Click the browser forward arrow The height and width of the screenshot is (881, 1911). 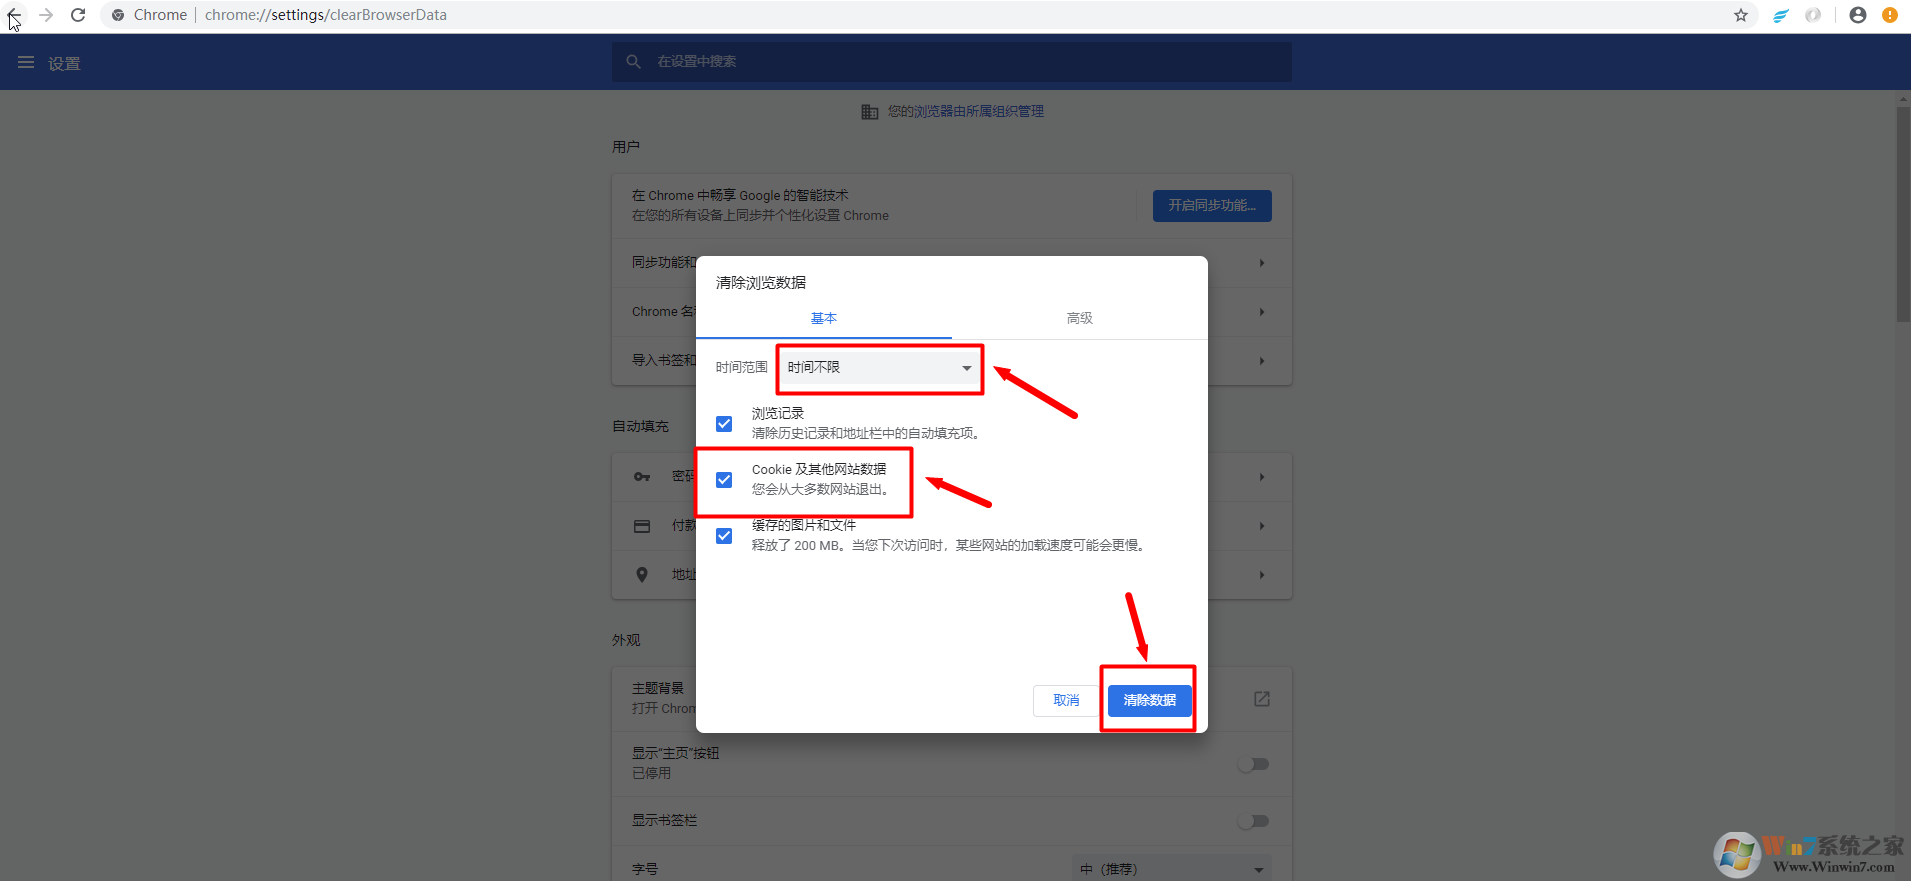46,15
